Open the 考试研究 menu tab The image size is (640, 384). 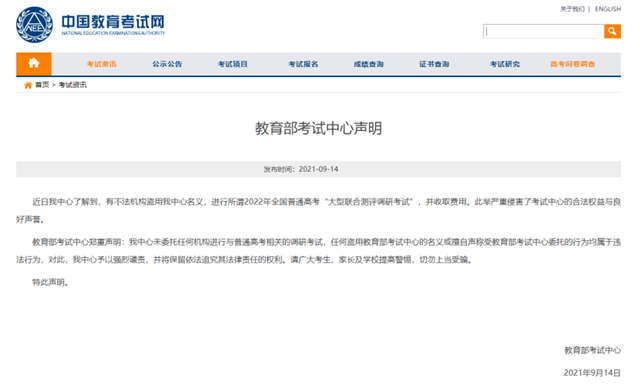pyautogui.click(x=505, y=64)
